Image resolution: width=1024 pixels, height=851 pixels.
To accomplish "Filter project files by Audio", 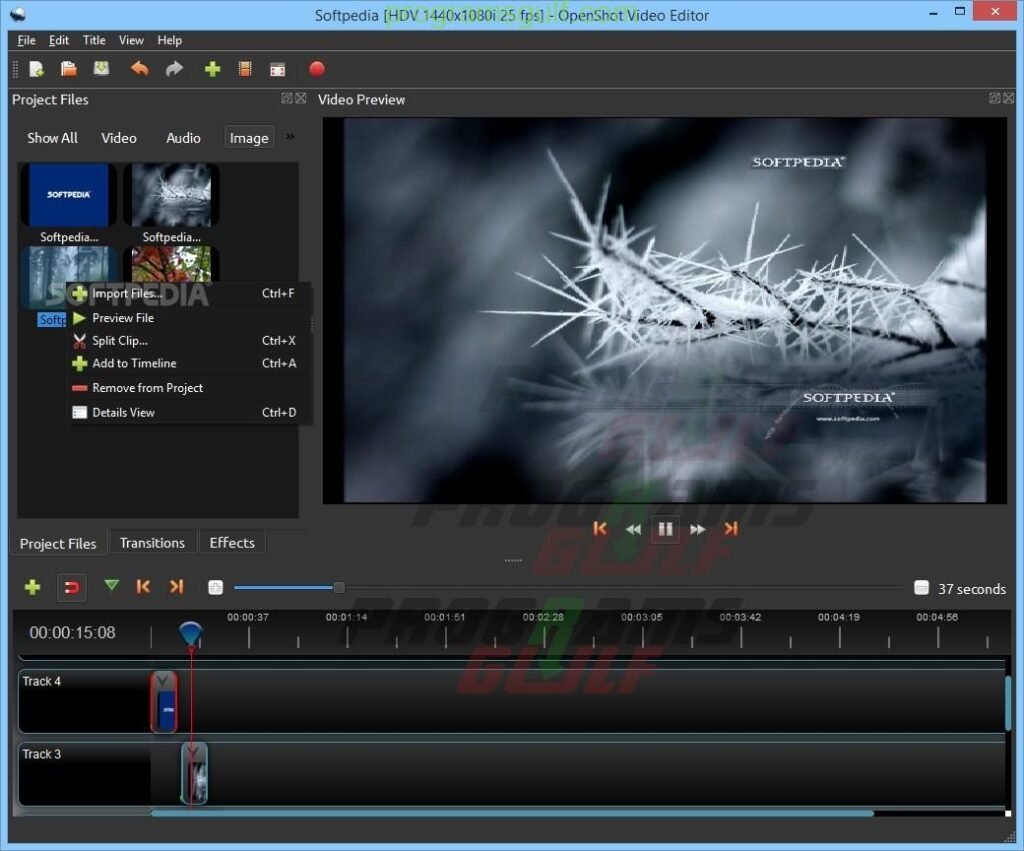I will click(183, 138).
